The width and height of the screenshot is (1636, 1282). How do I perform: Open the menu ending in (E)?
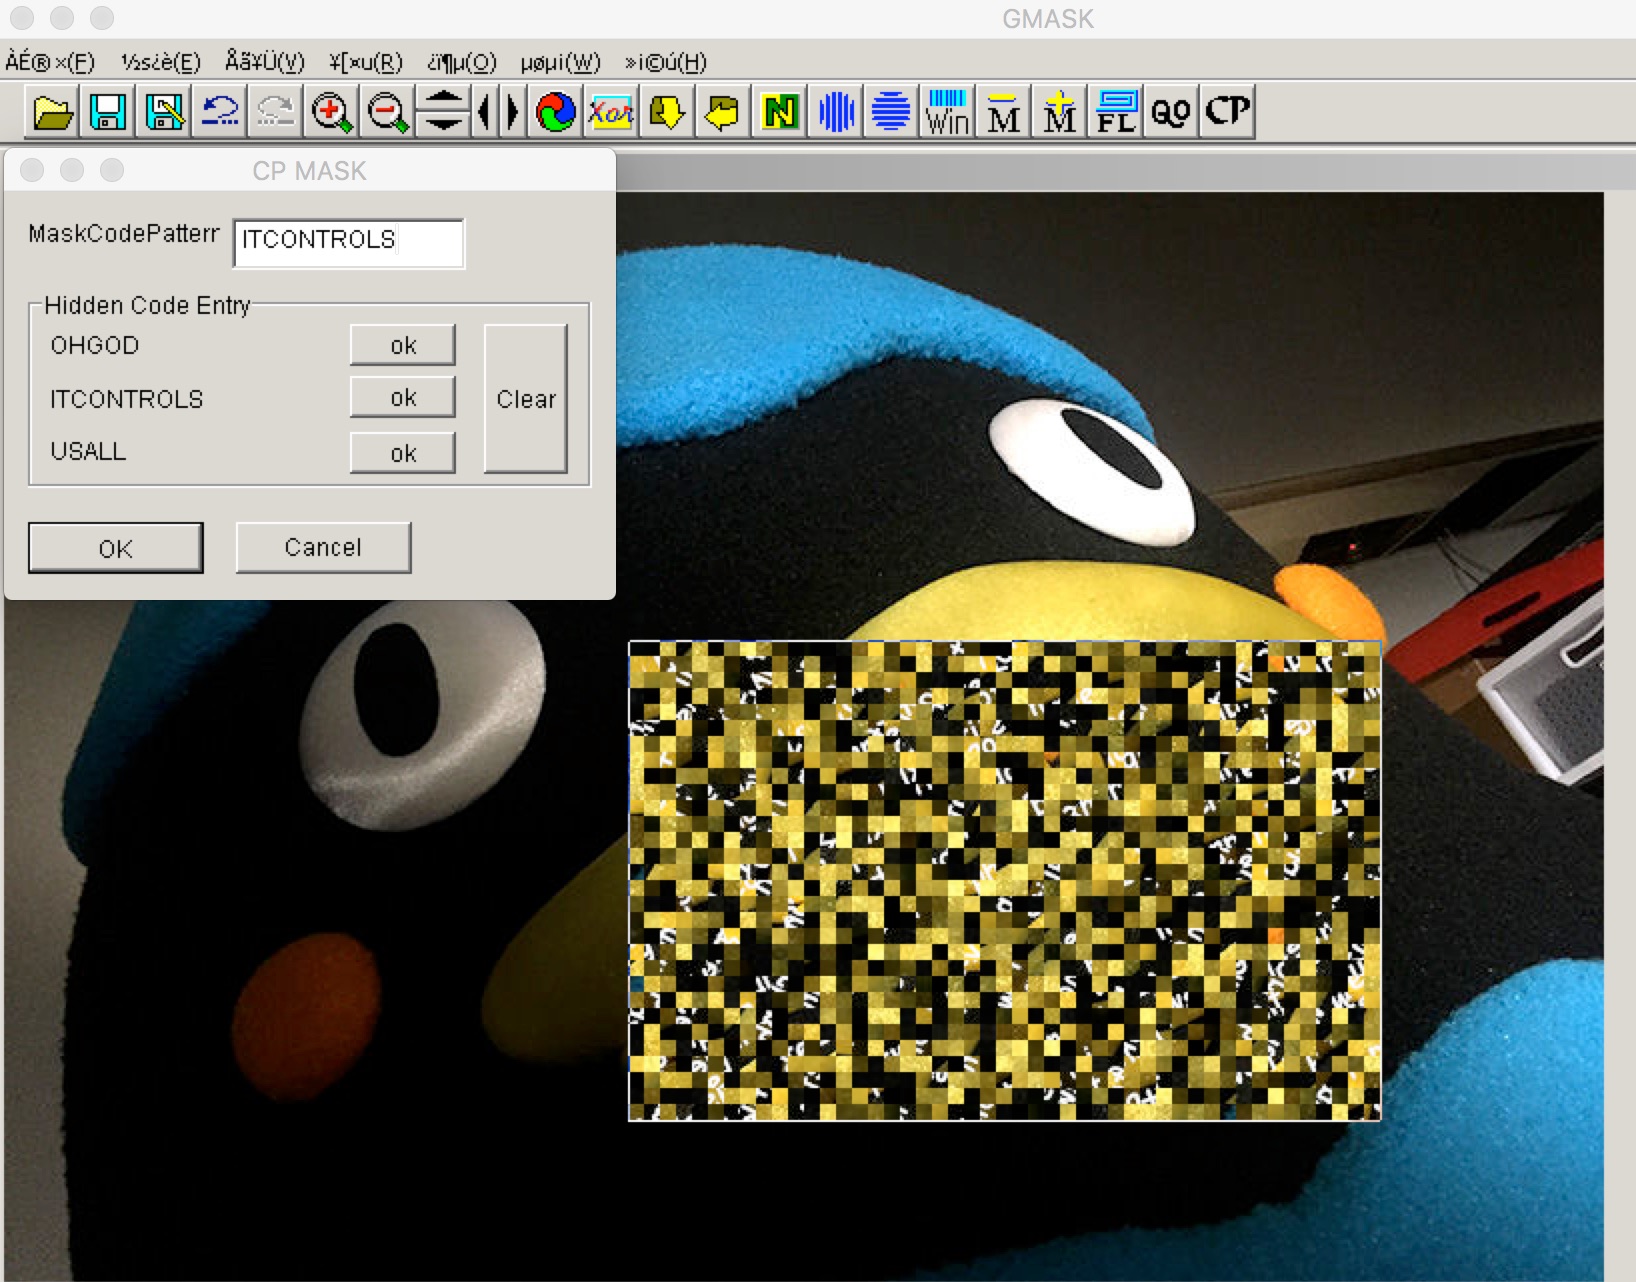tap(161, 62)
